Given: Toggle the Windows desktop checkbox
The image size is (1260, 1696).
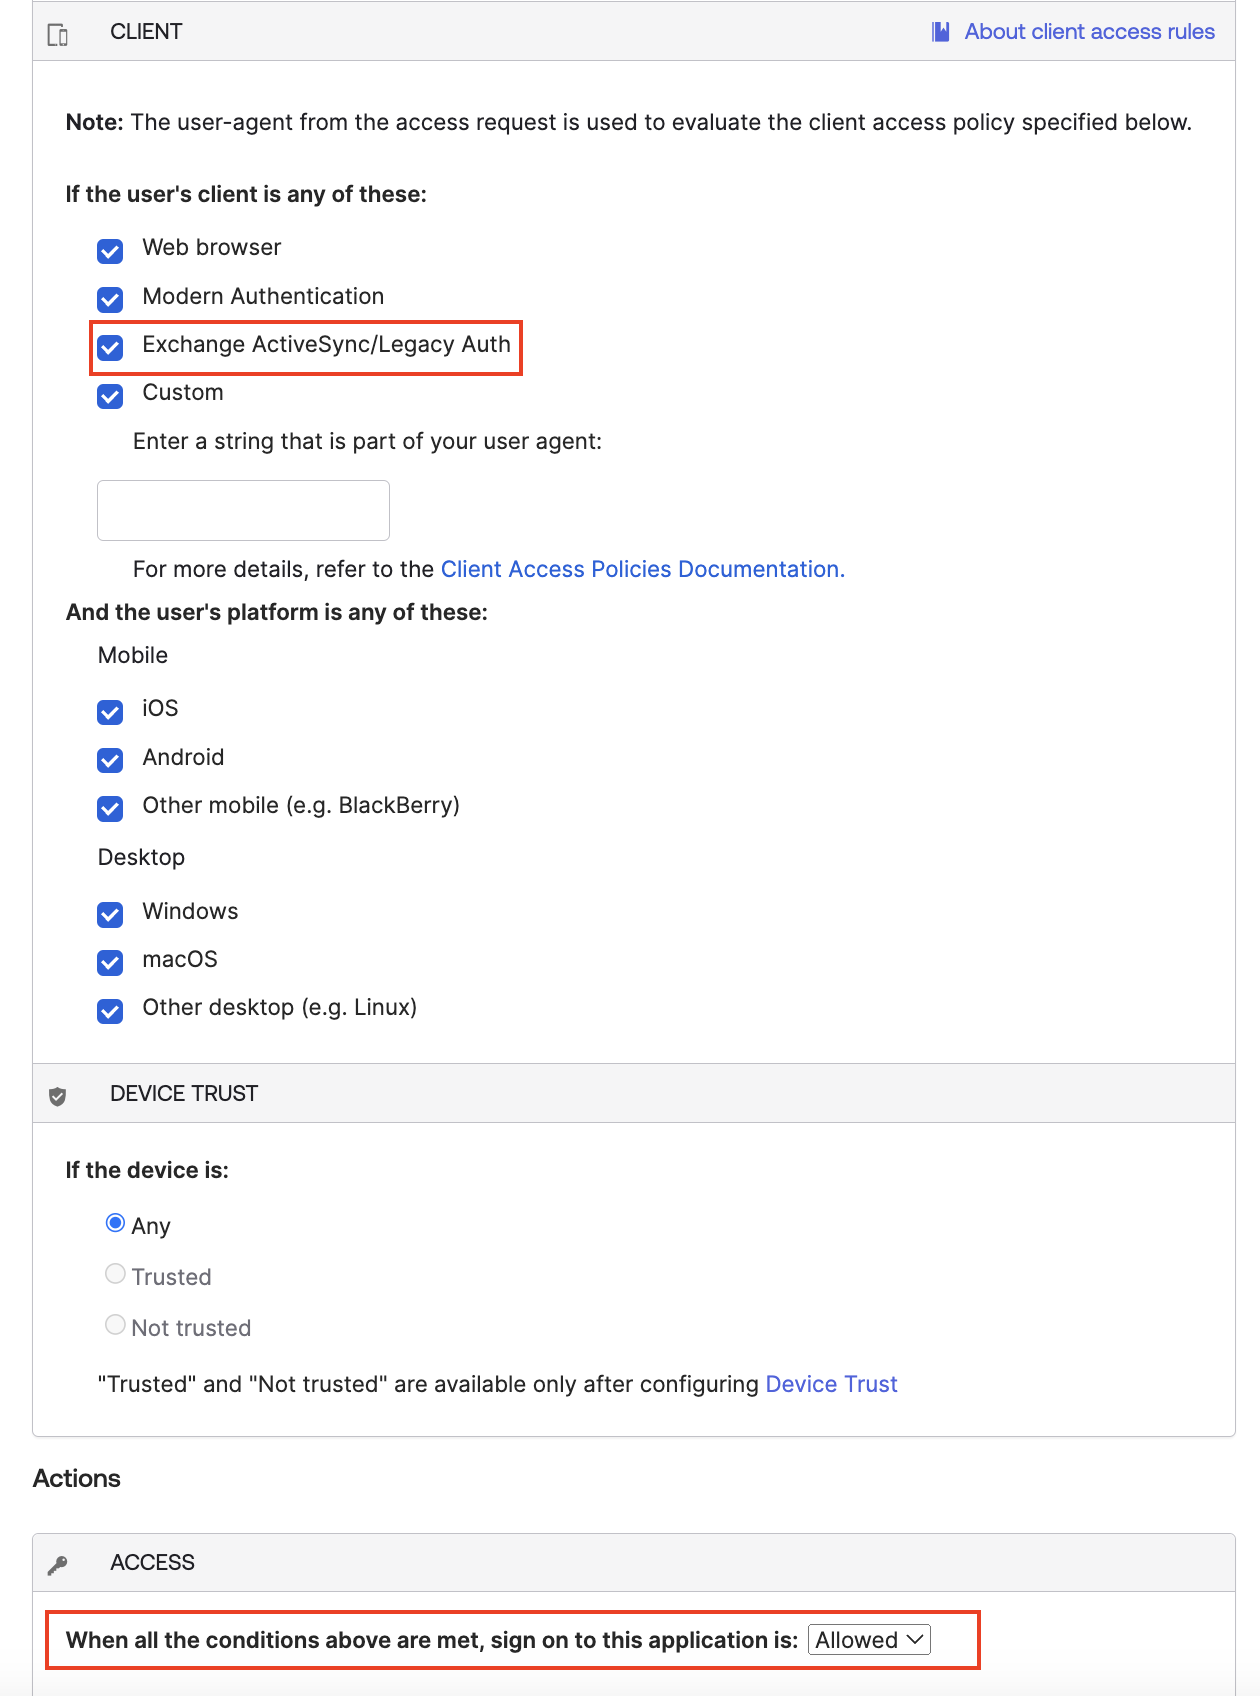Looking at the screenshot, I should (x=109, y=914).
